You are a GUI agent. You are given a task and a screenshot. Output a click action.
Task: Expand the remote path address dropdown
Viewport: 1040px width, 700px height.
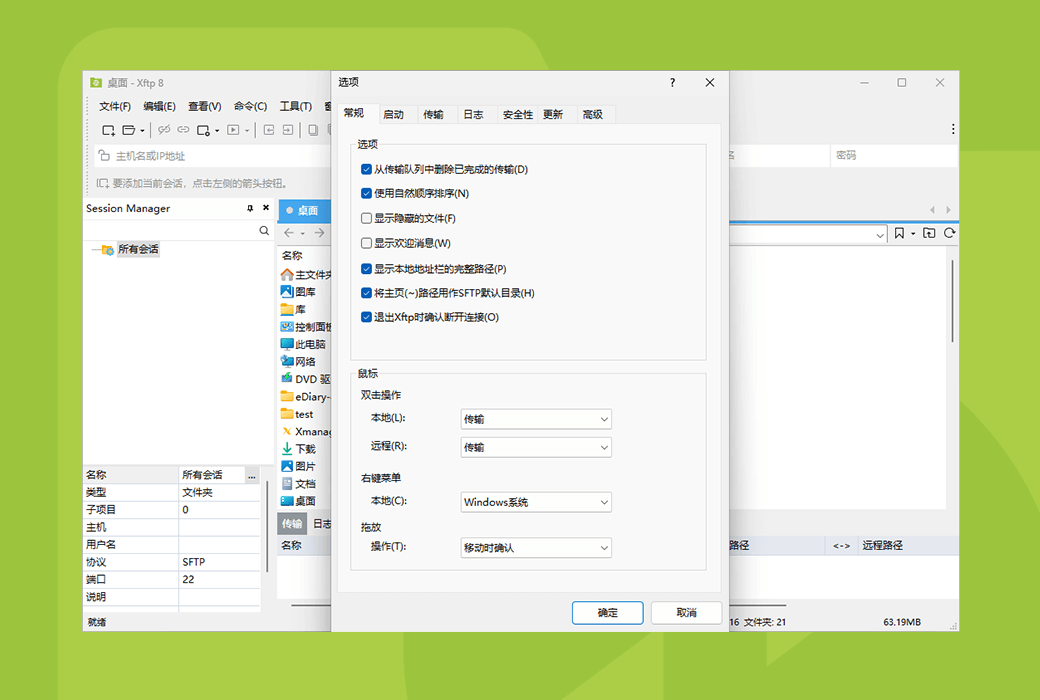(x=879, y=234)
